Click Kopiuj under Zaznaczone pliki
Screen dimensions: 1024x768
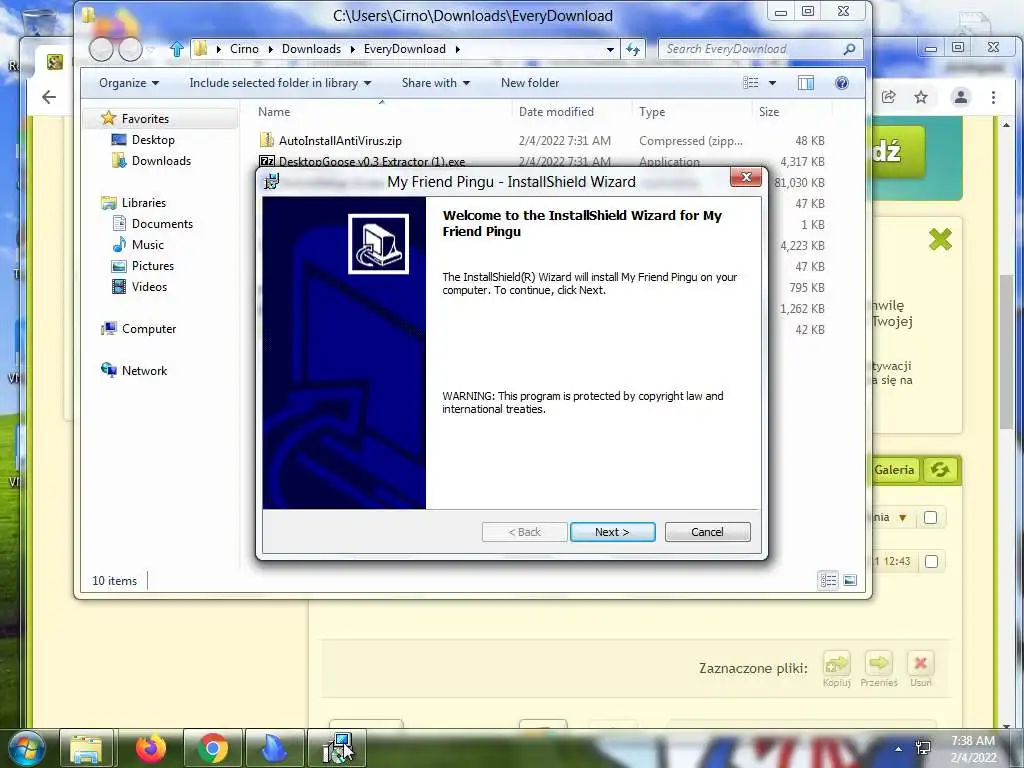[x=837, y=669]
